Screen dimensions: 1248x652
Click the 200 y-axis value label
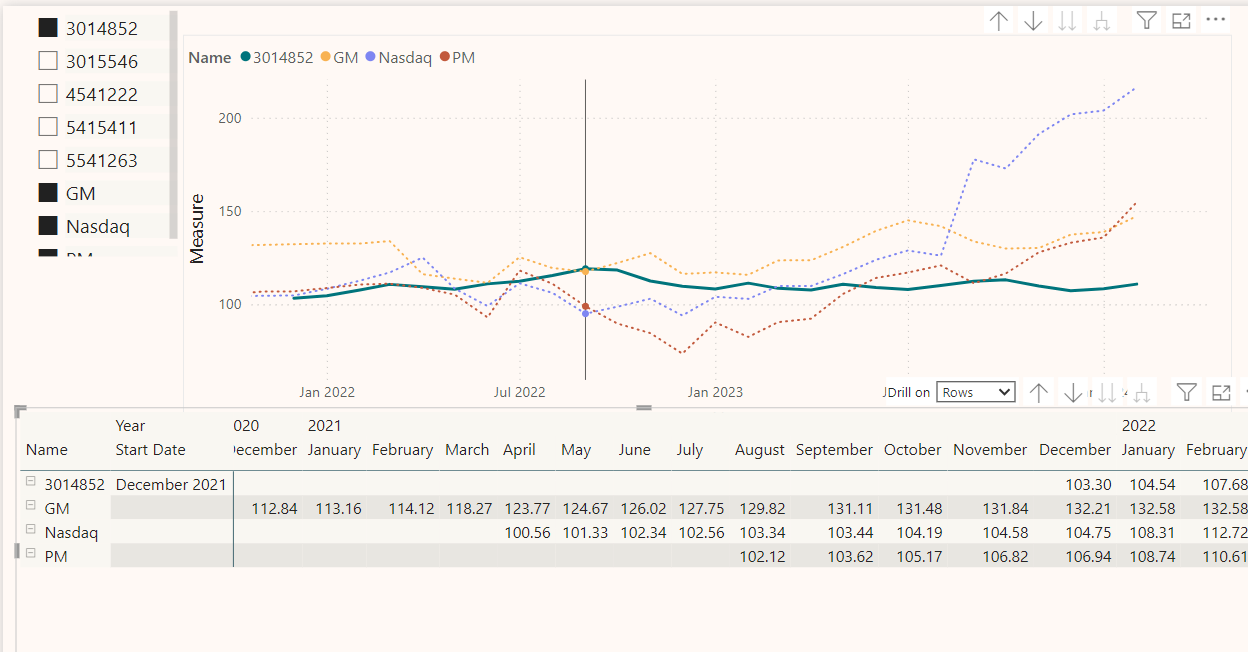[231, 118]
